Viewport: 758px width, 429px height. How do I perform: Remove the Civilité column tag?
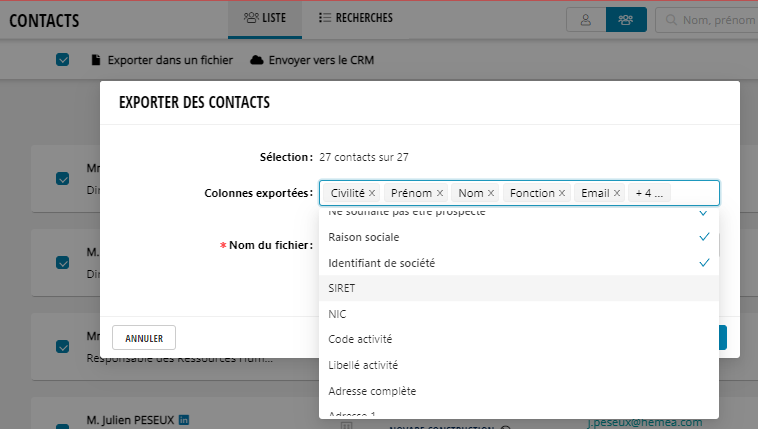(x=372, y=193)
